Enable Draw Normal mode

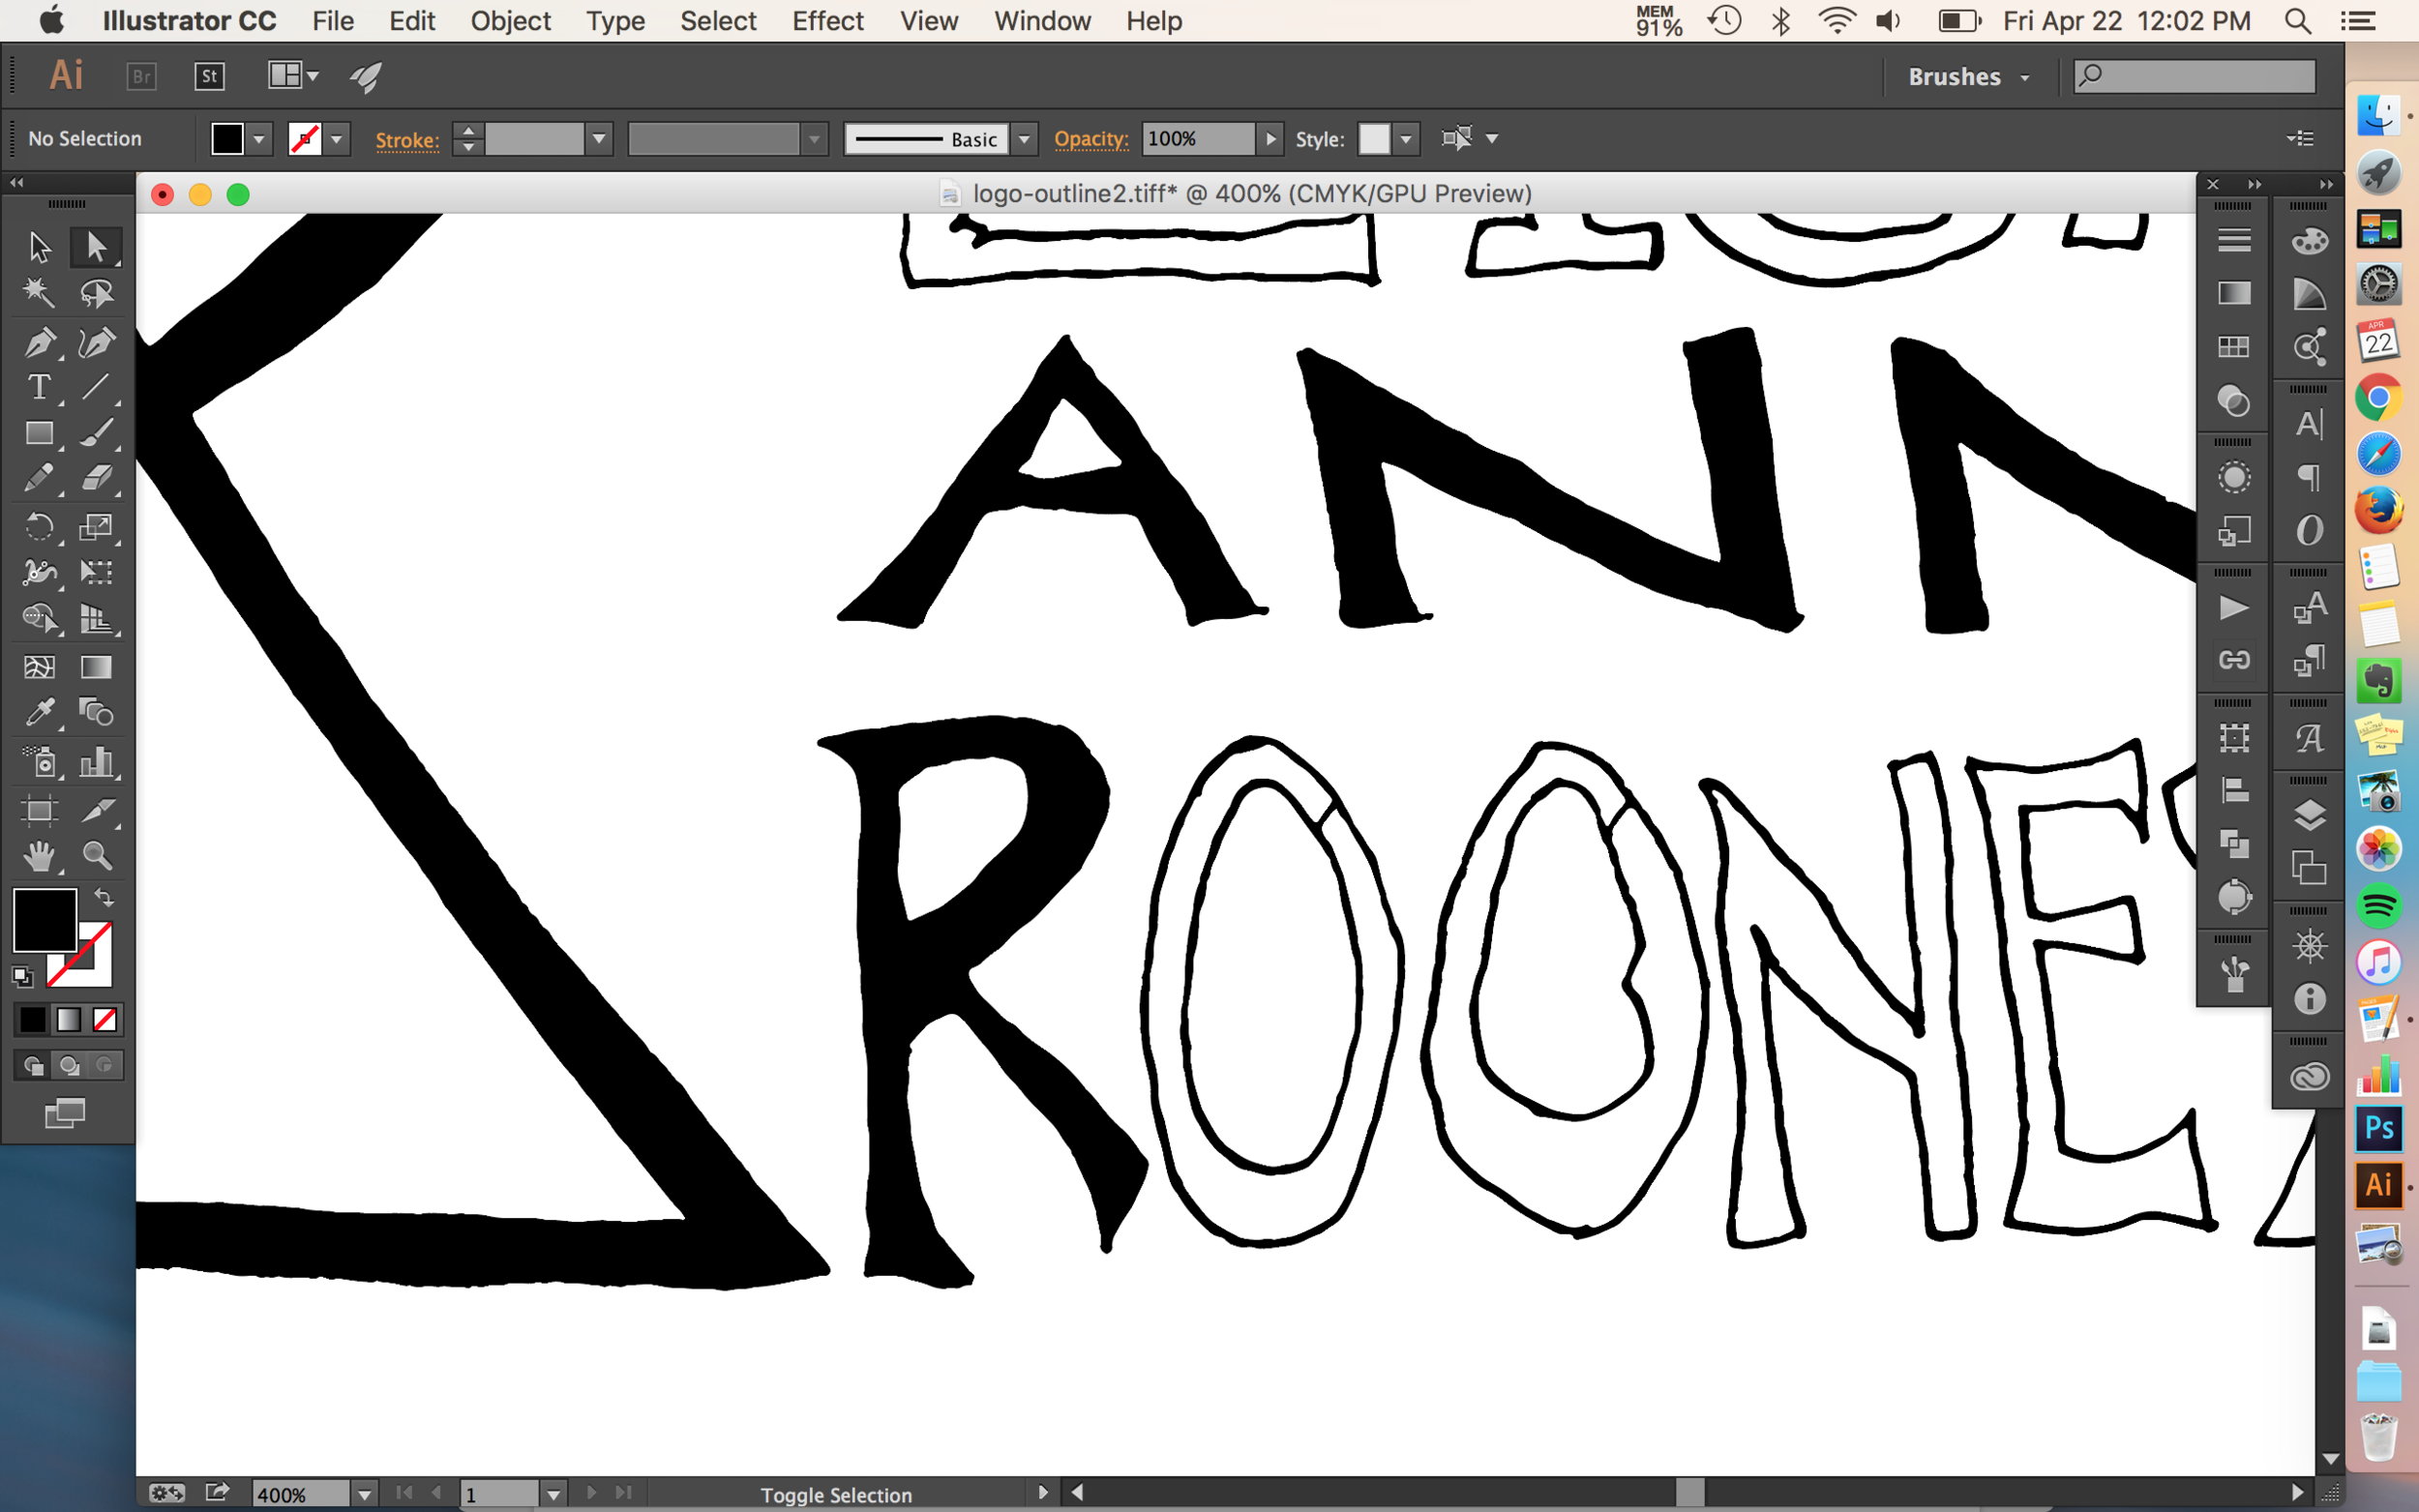(33, 1065)
